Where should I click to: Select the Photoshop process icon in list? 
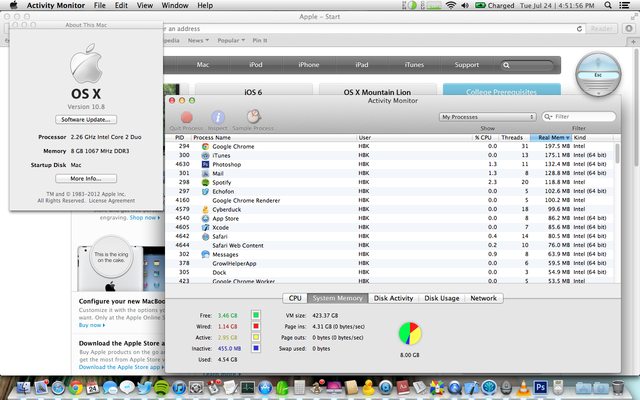coord(205,164)
